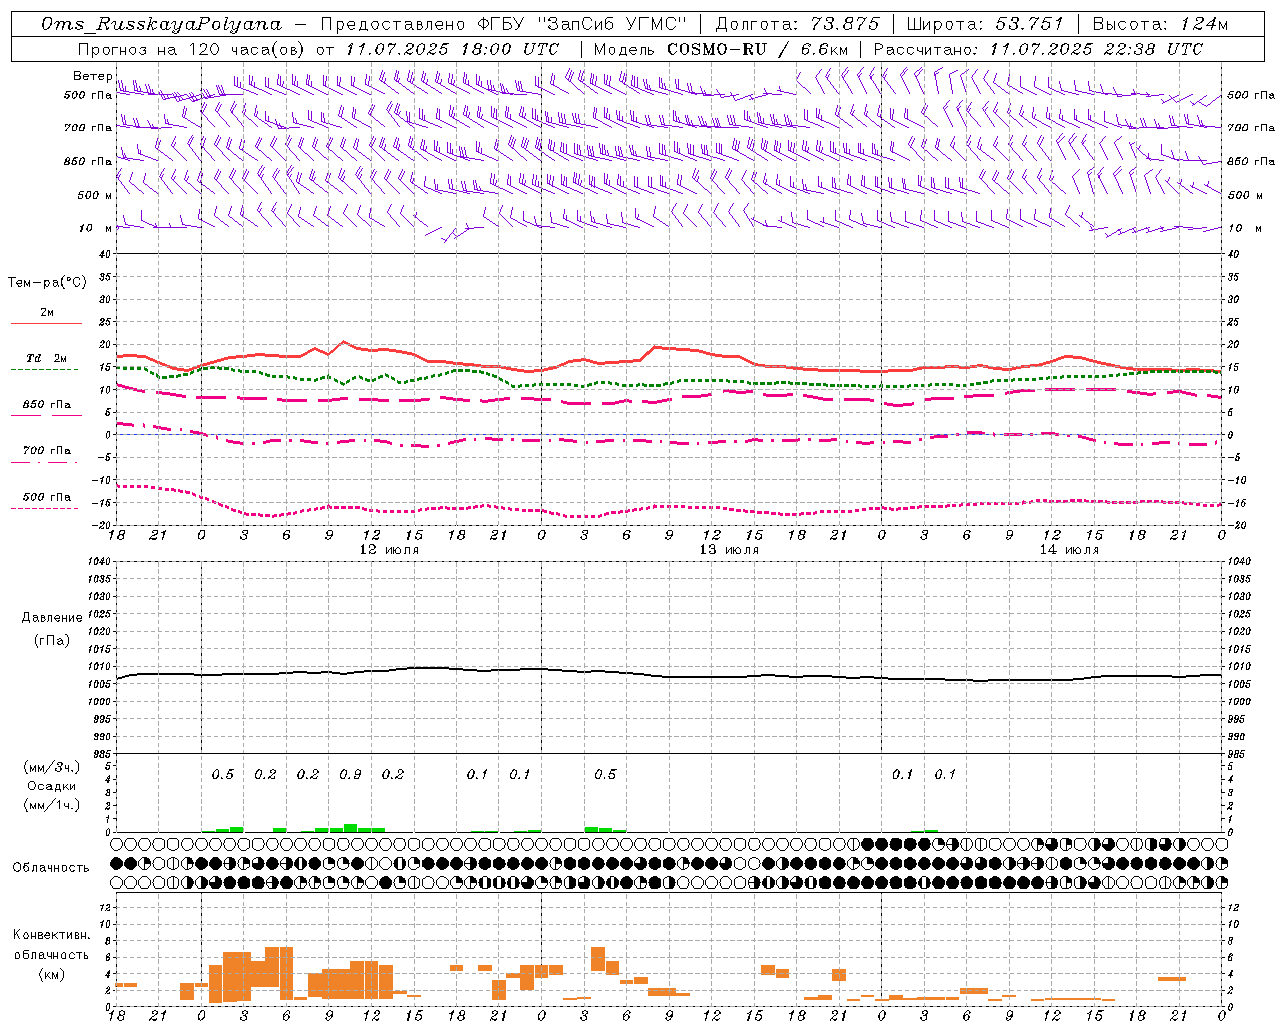Click the 0.9 three-hour precipitation value

[x=350, y=775]
